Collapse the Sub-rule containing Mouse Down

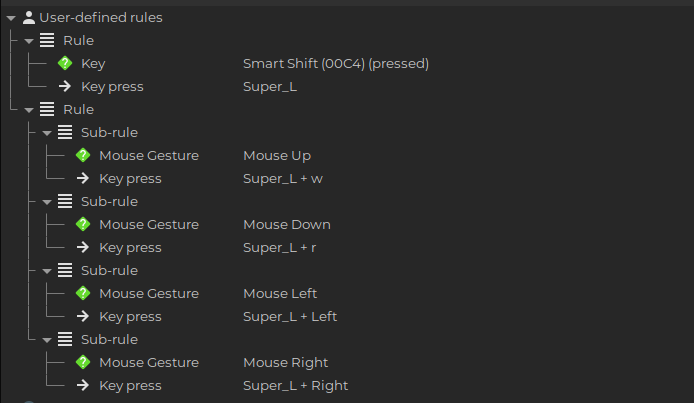click(x=47, y=202)
